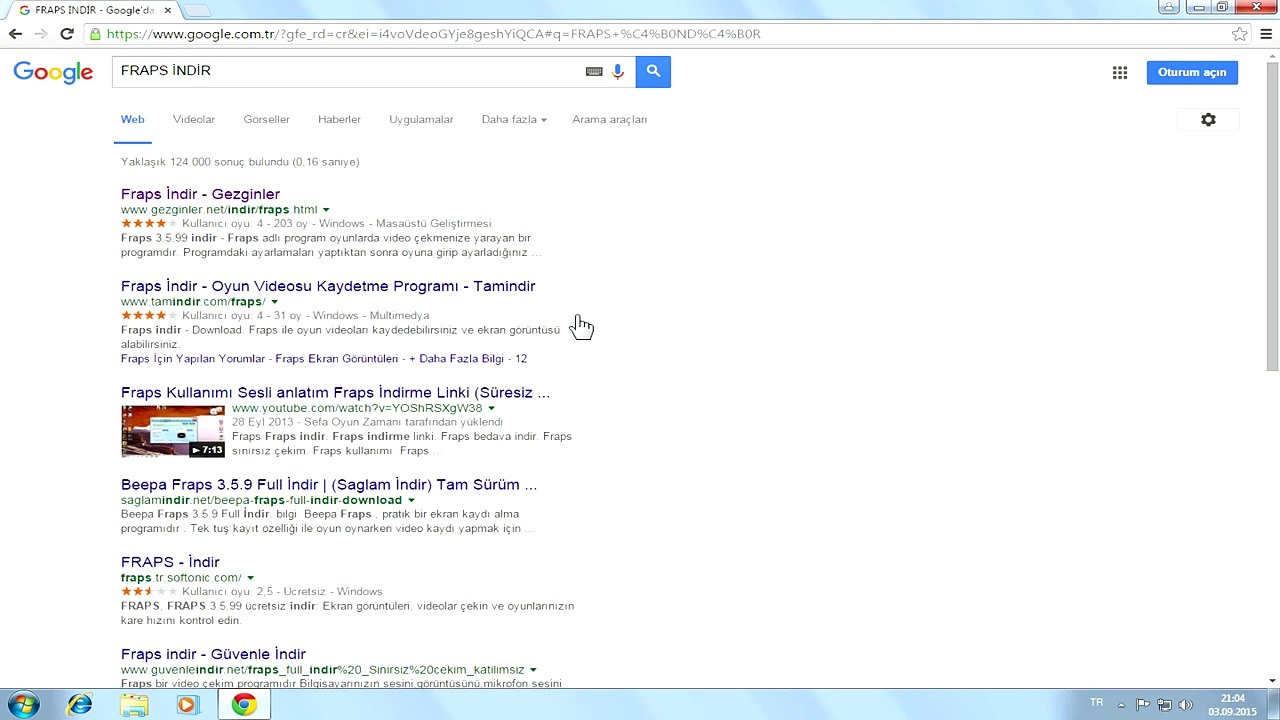Open the Chrome menu icon

pos(1265,34)
